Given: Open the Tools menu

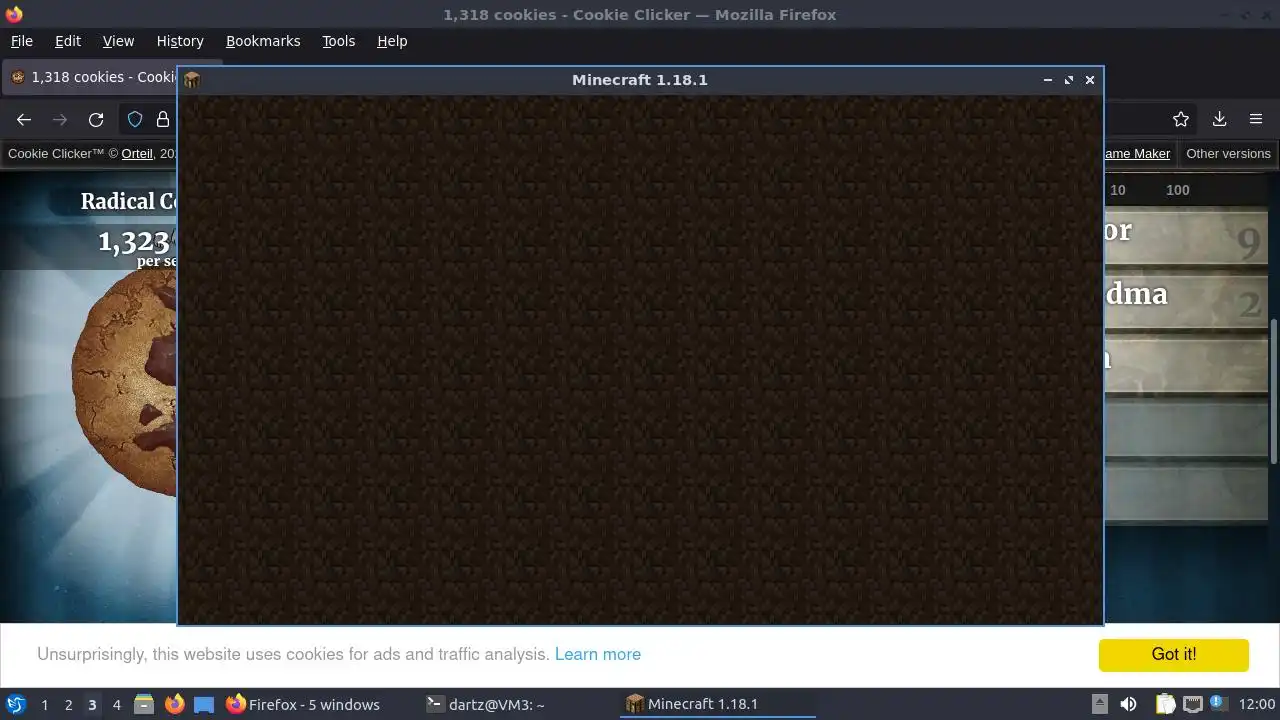Looking at the screenshot, I should click(x=338, y=41).
